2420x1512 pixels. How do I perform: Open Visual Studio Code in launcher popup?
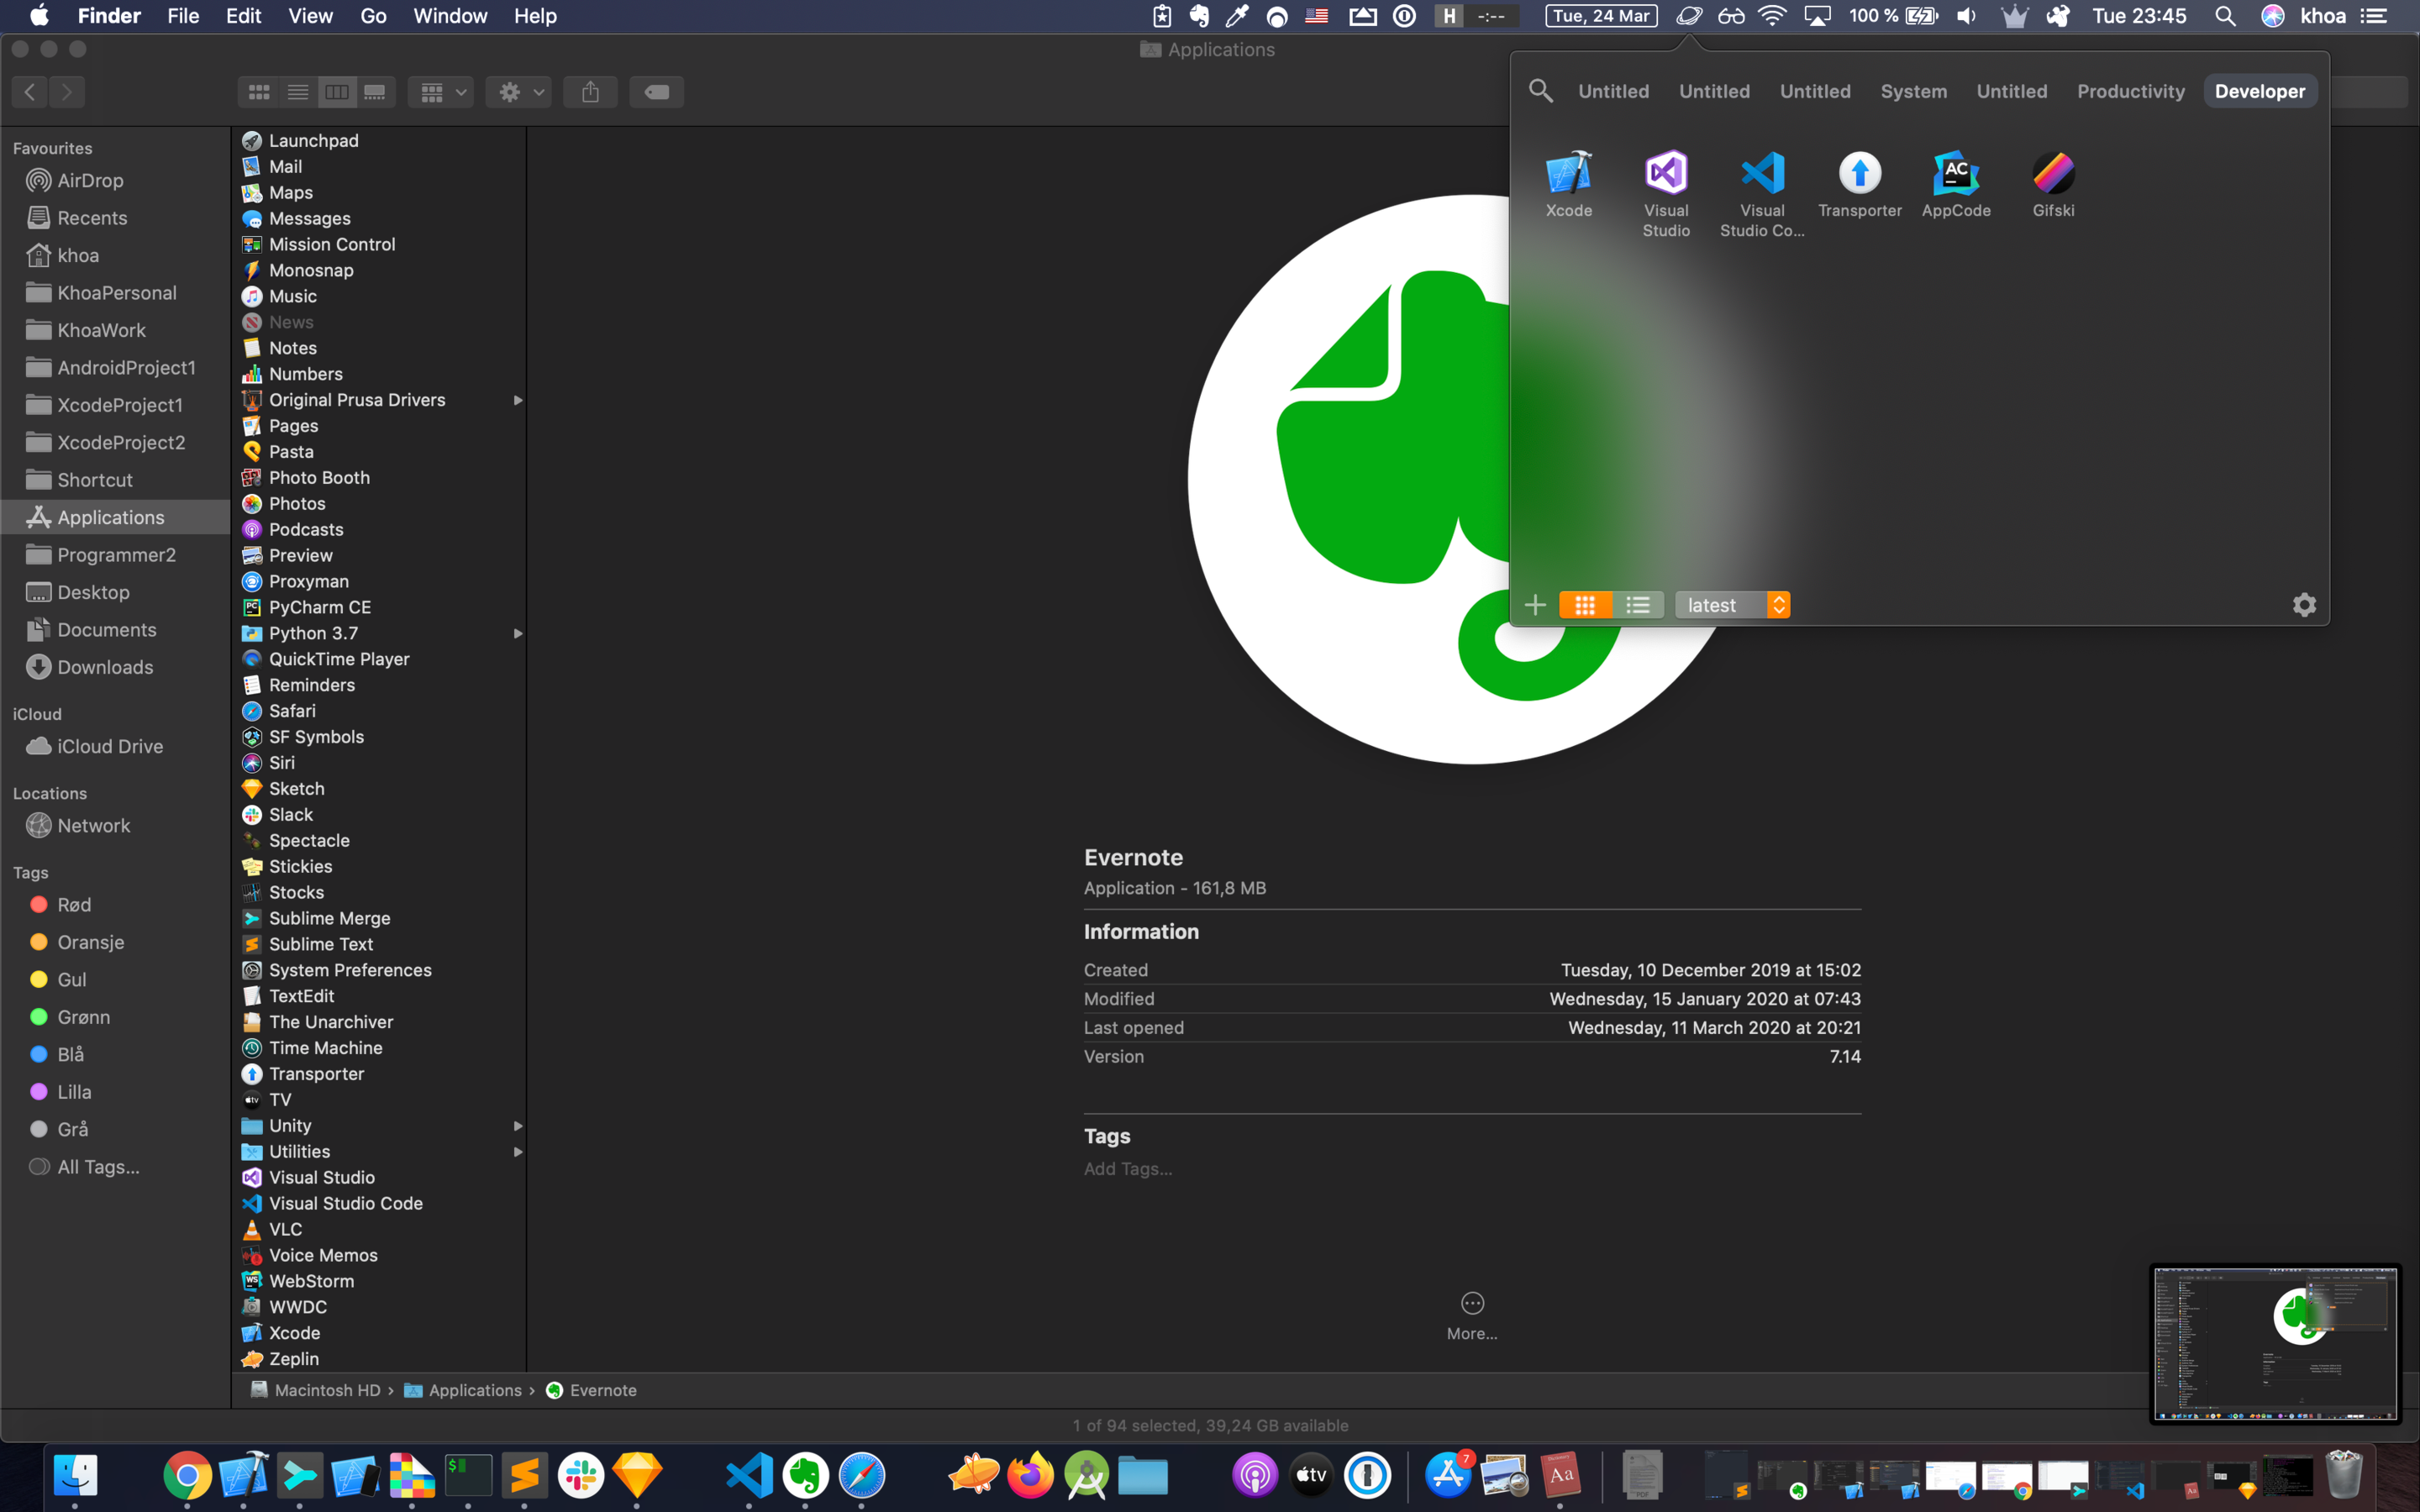tap(1762, 193)
